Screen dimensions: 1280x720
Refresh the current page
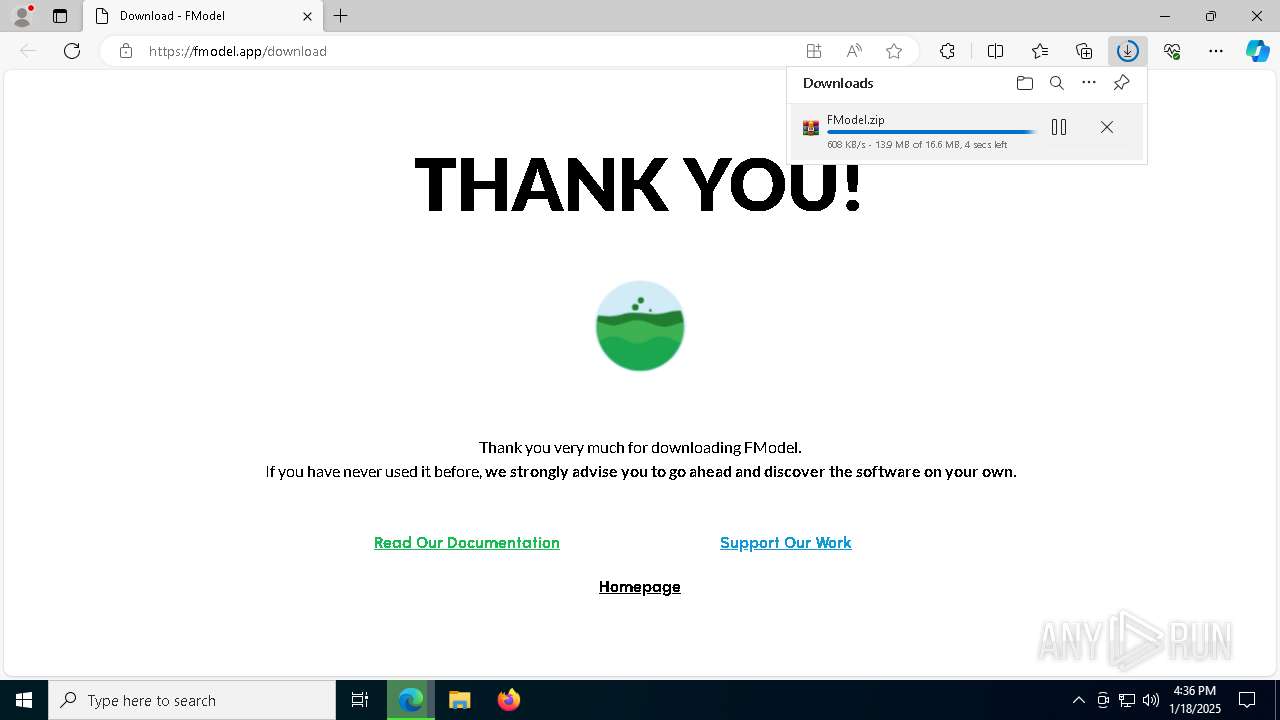click(x=72, y=51)
